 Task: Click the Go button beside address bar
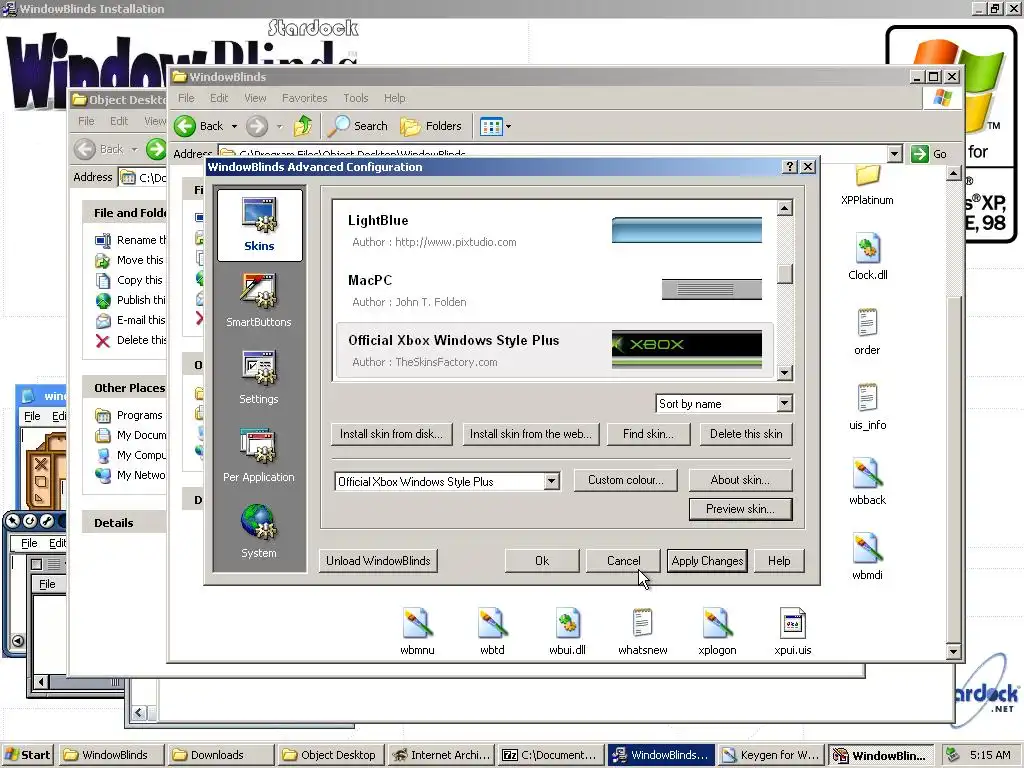coord(929,154)
